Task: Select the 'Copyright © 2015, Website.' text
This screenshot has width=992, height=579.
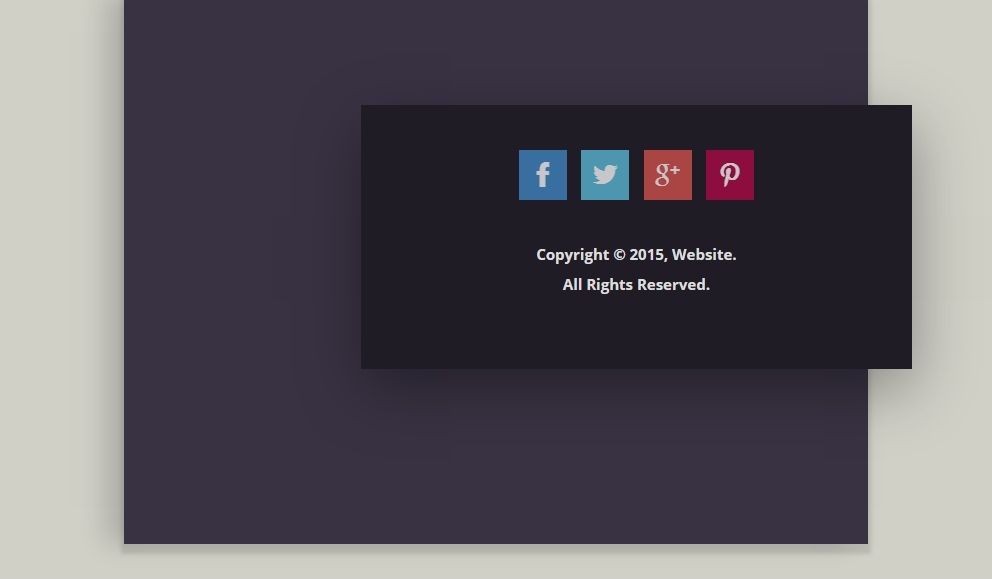Action: 636,255
